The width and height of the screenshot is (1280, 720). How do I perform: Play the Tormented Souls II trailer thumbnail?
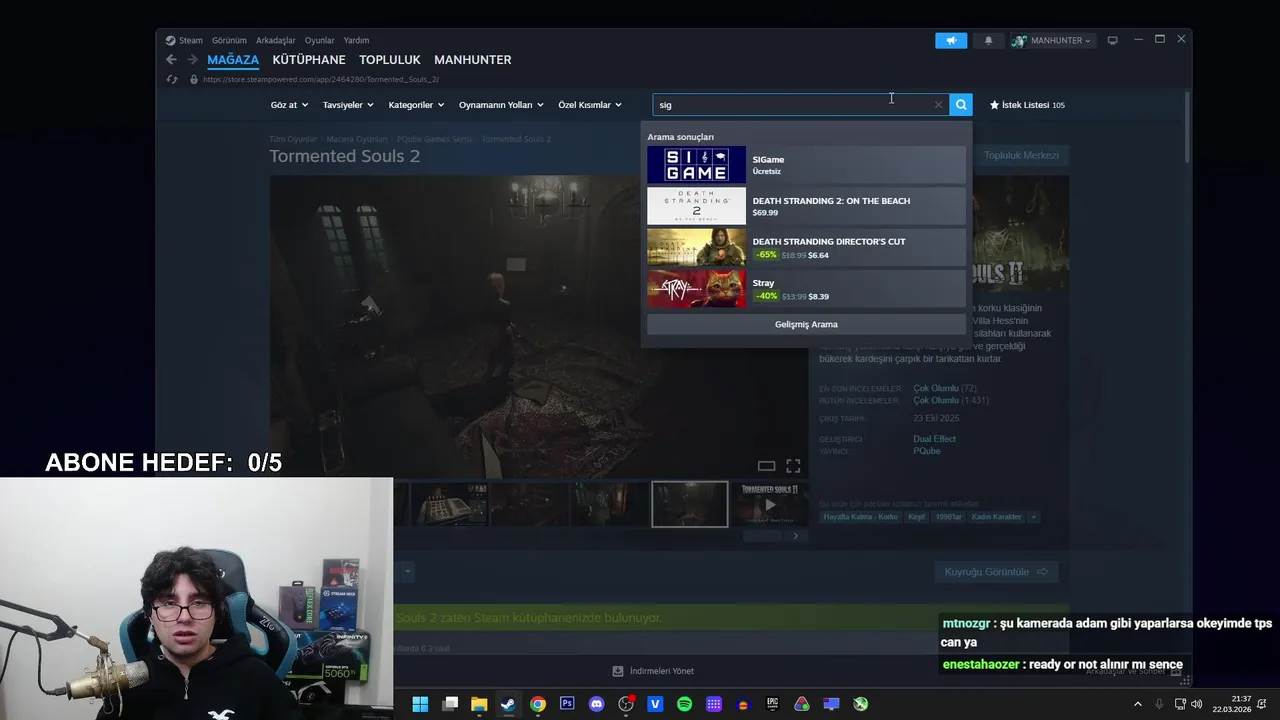[770, 504]
